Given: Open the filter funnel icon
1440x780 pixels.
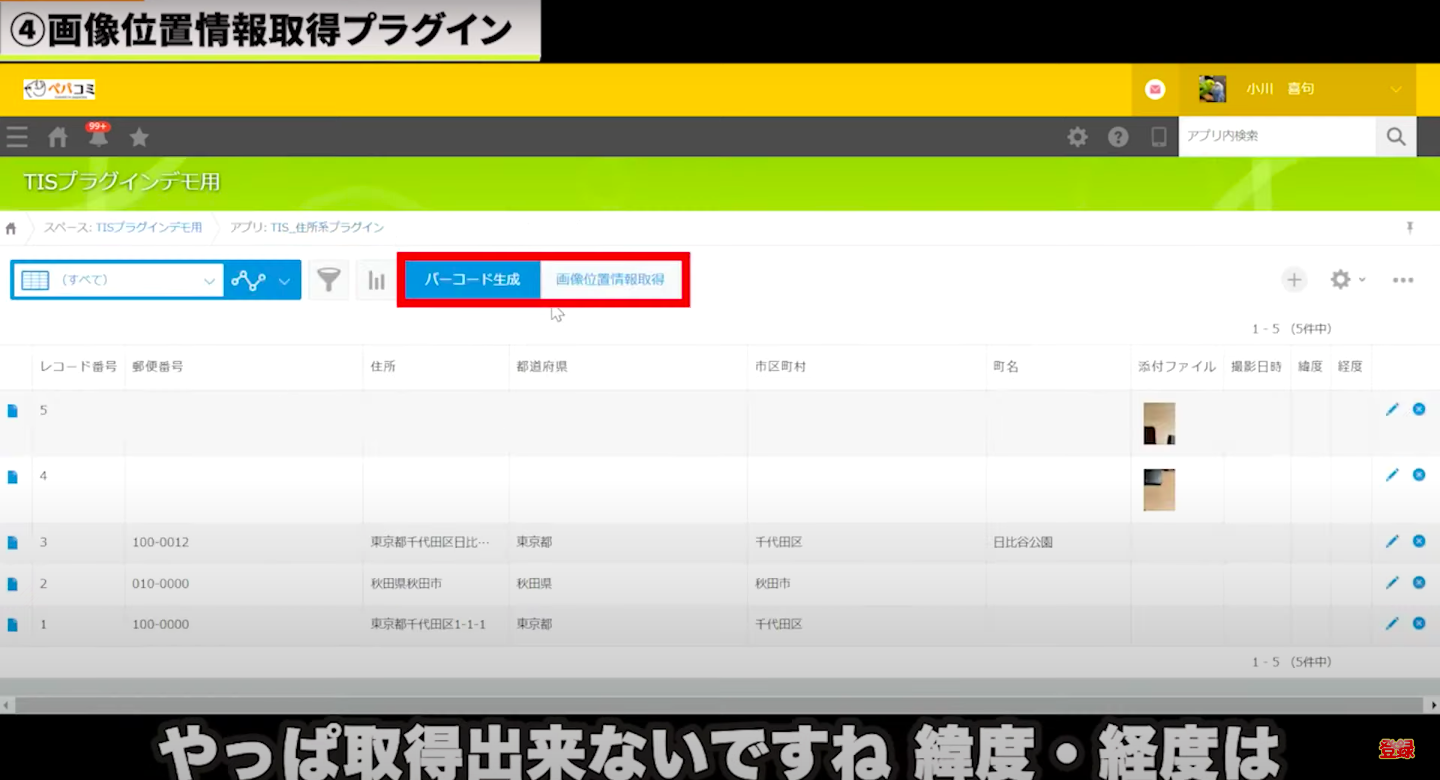Looking at the screenshot, I should pos(329,280).
